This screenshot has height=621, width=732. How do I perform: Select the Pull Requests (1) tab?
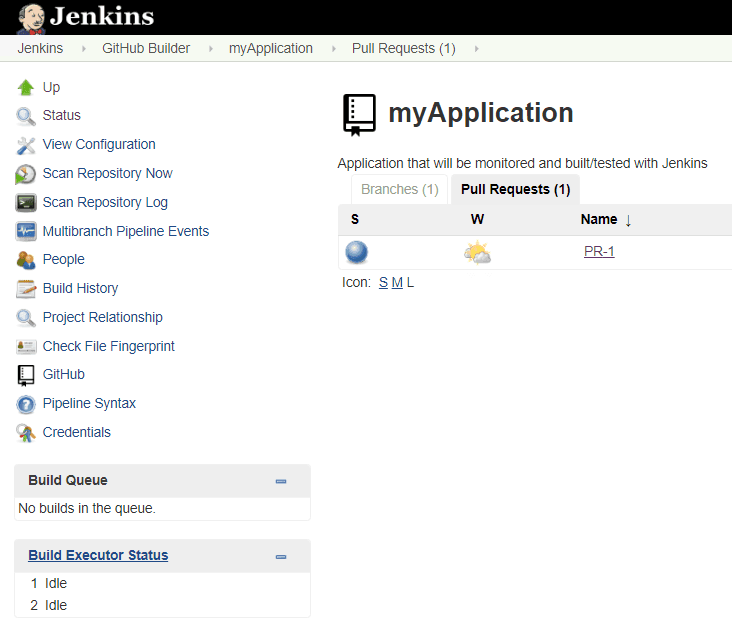point(515,189)
